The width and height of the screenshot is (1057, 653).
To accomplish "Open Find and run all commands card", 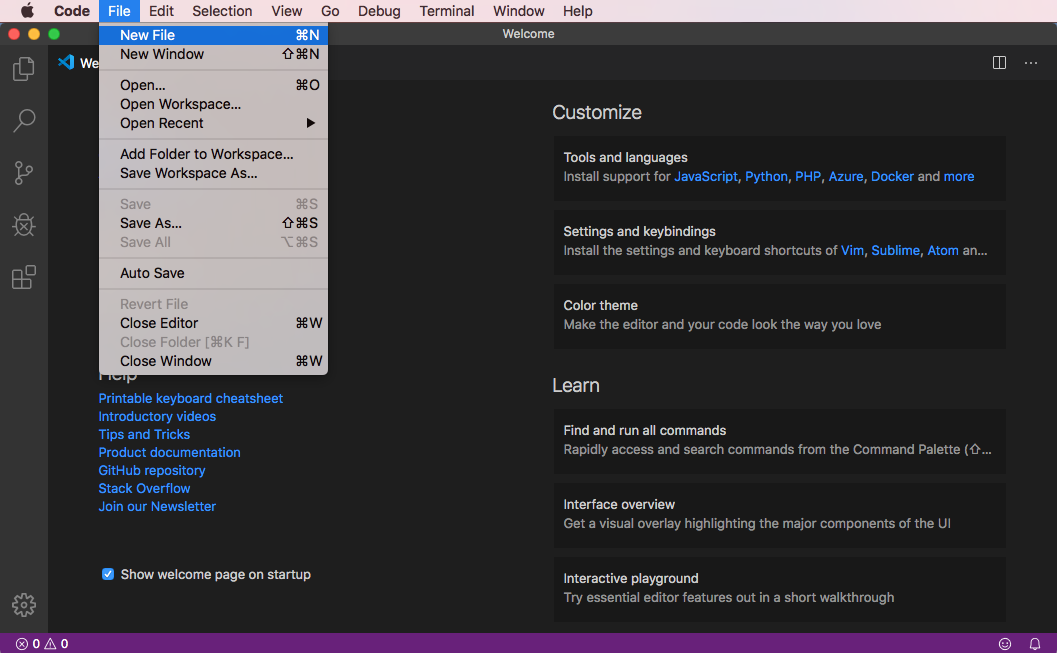I will tap(779, 441).
